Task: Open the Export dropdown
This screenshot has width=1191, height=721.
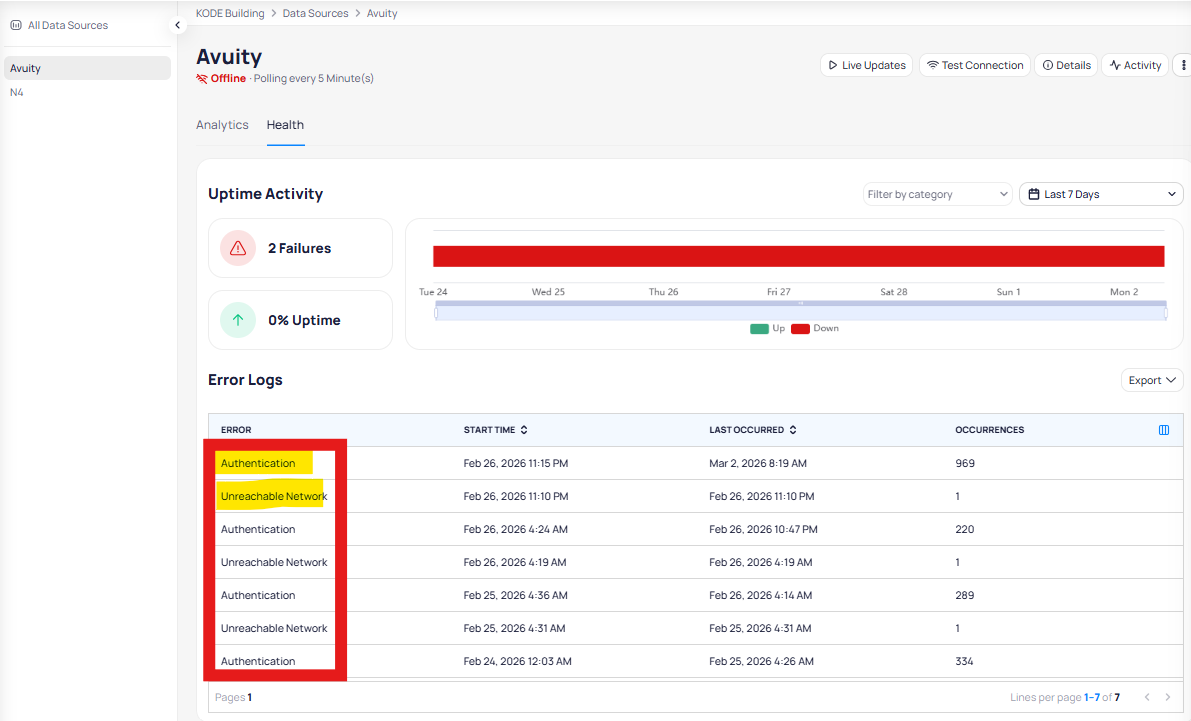Action: click(x=1152, y=380)
